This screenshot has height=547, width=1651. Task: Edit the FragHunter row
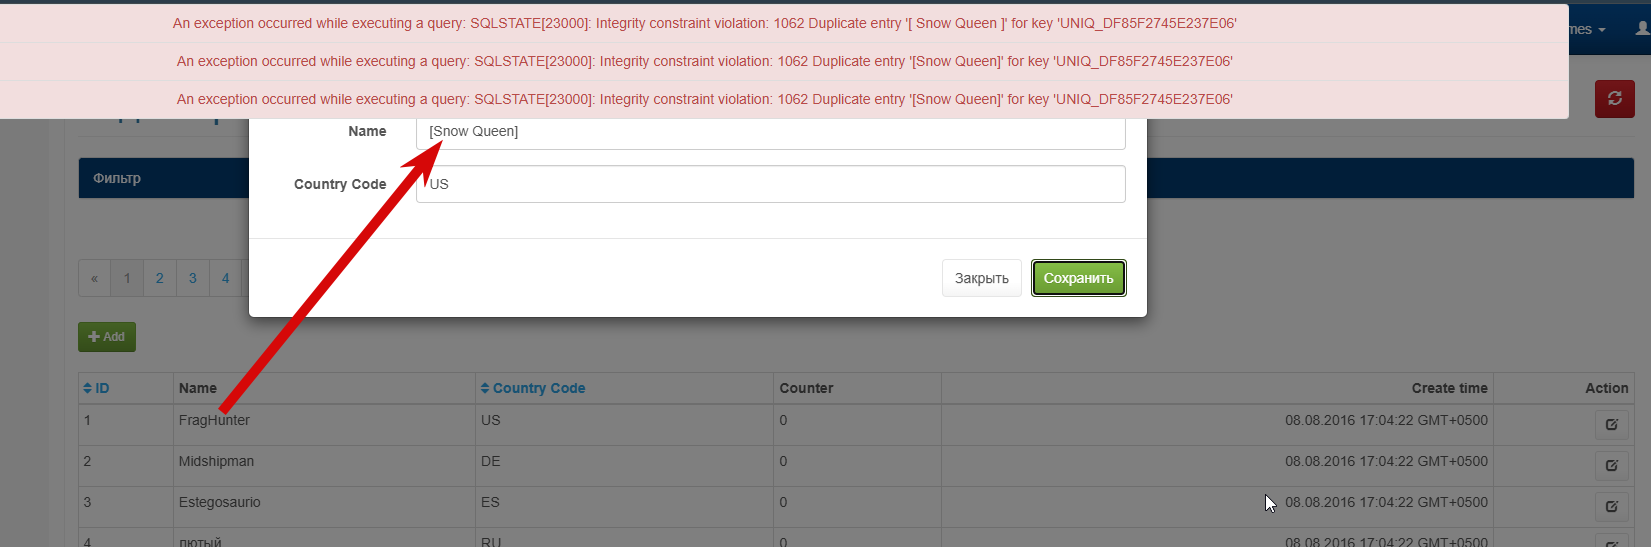click(x=1611, y=425)
